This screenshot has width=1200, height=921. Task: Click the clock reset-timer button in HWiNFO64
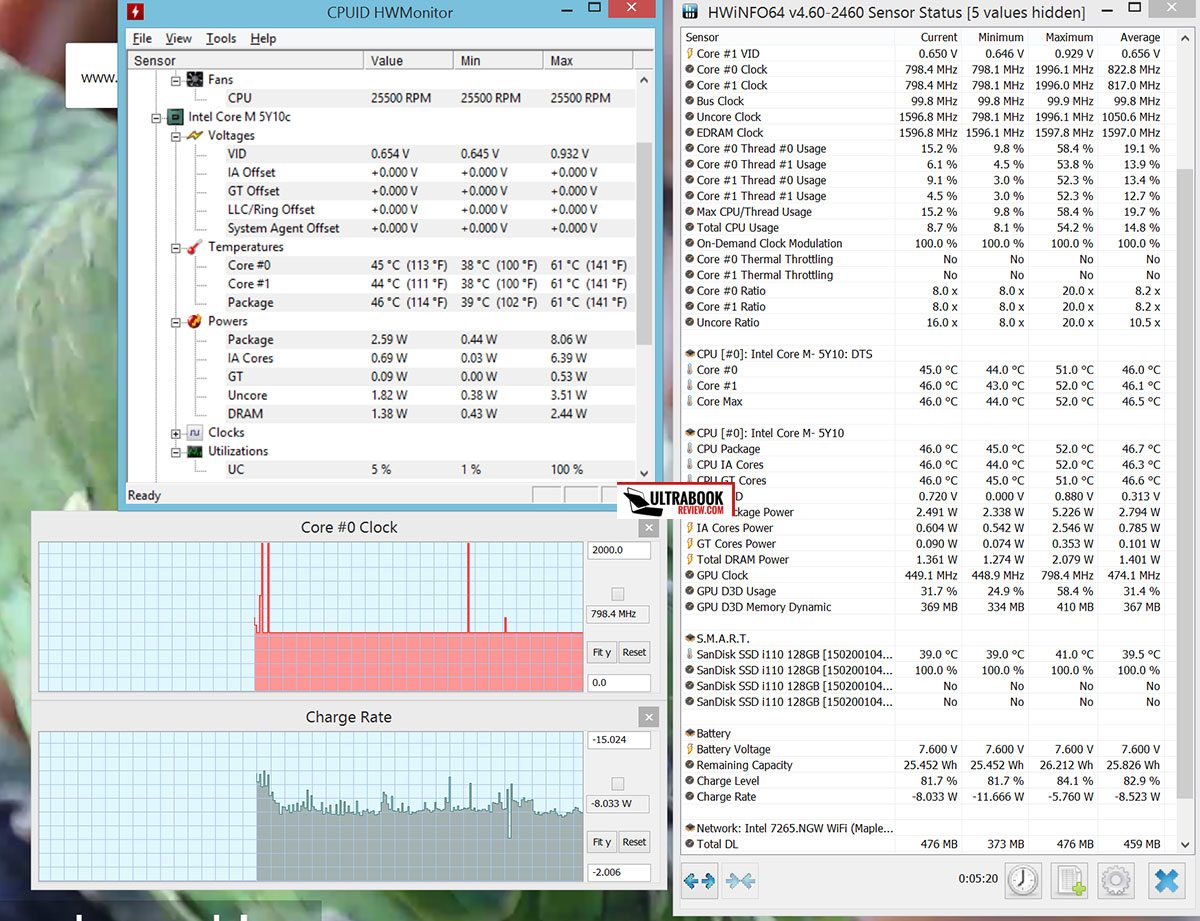[x=1022, y=881]
